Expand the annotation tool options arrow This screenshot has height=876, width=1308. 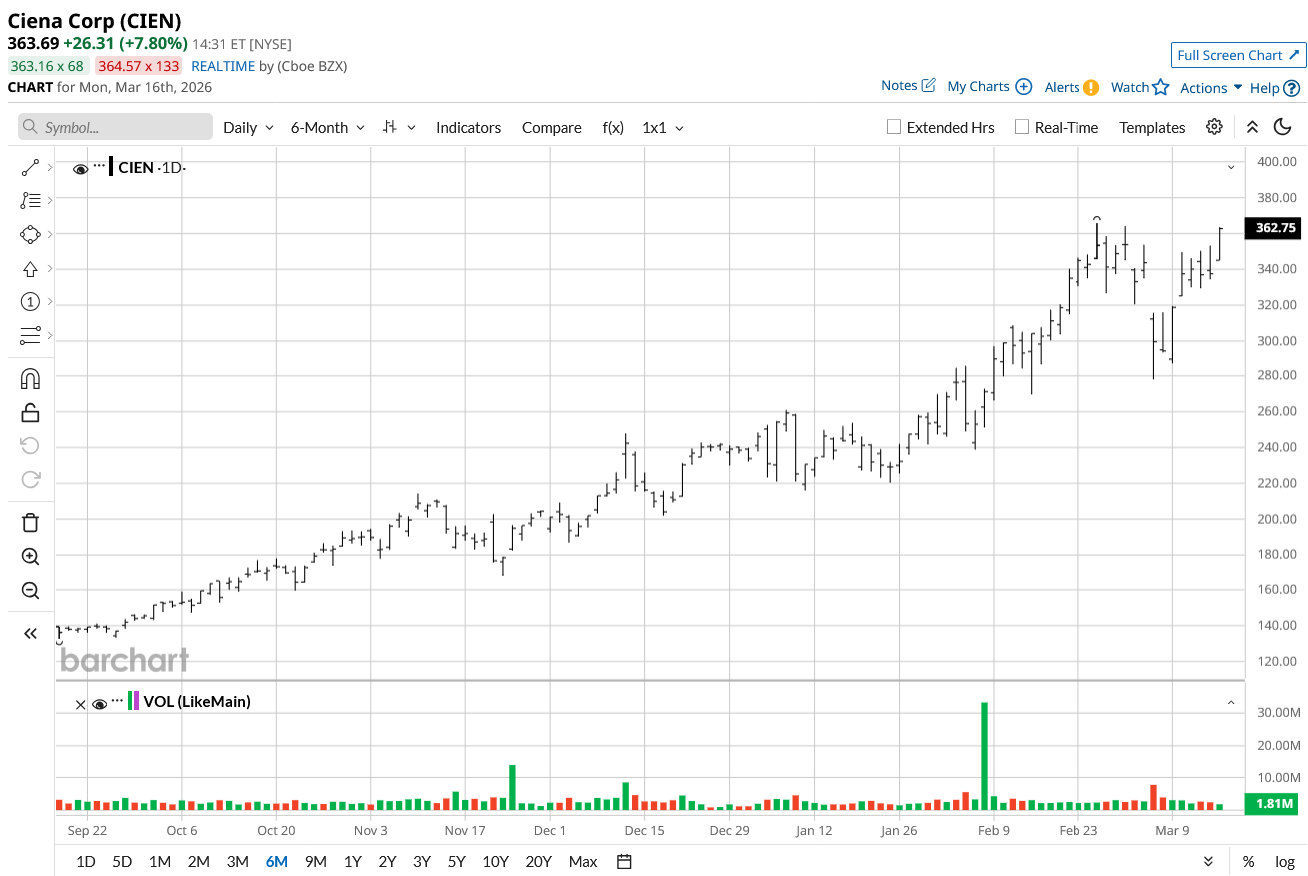50,302
